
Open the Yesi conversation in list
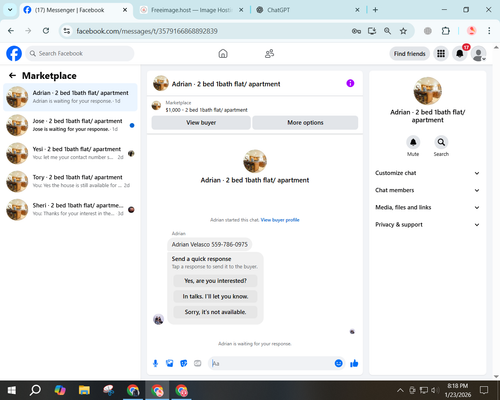click(70, 153)
